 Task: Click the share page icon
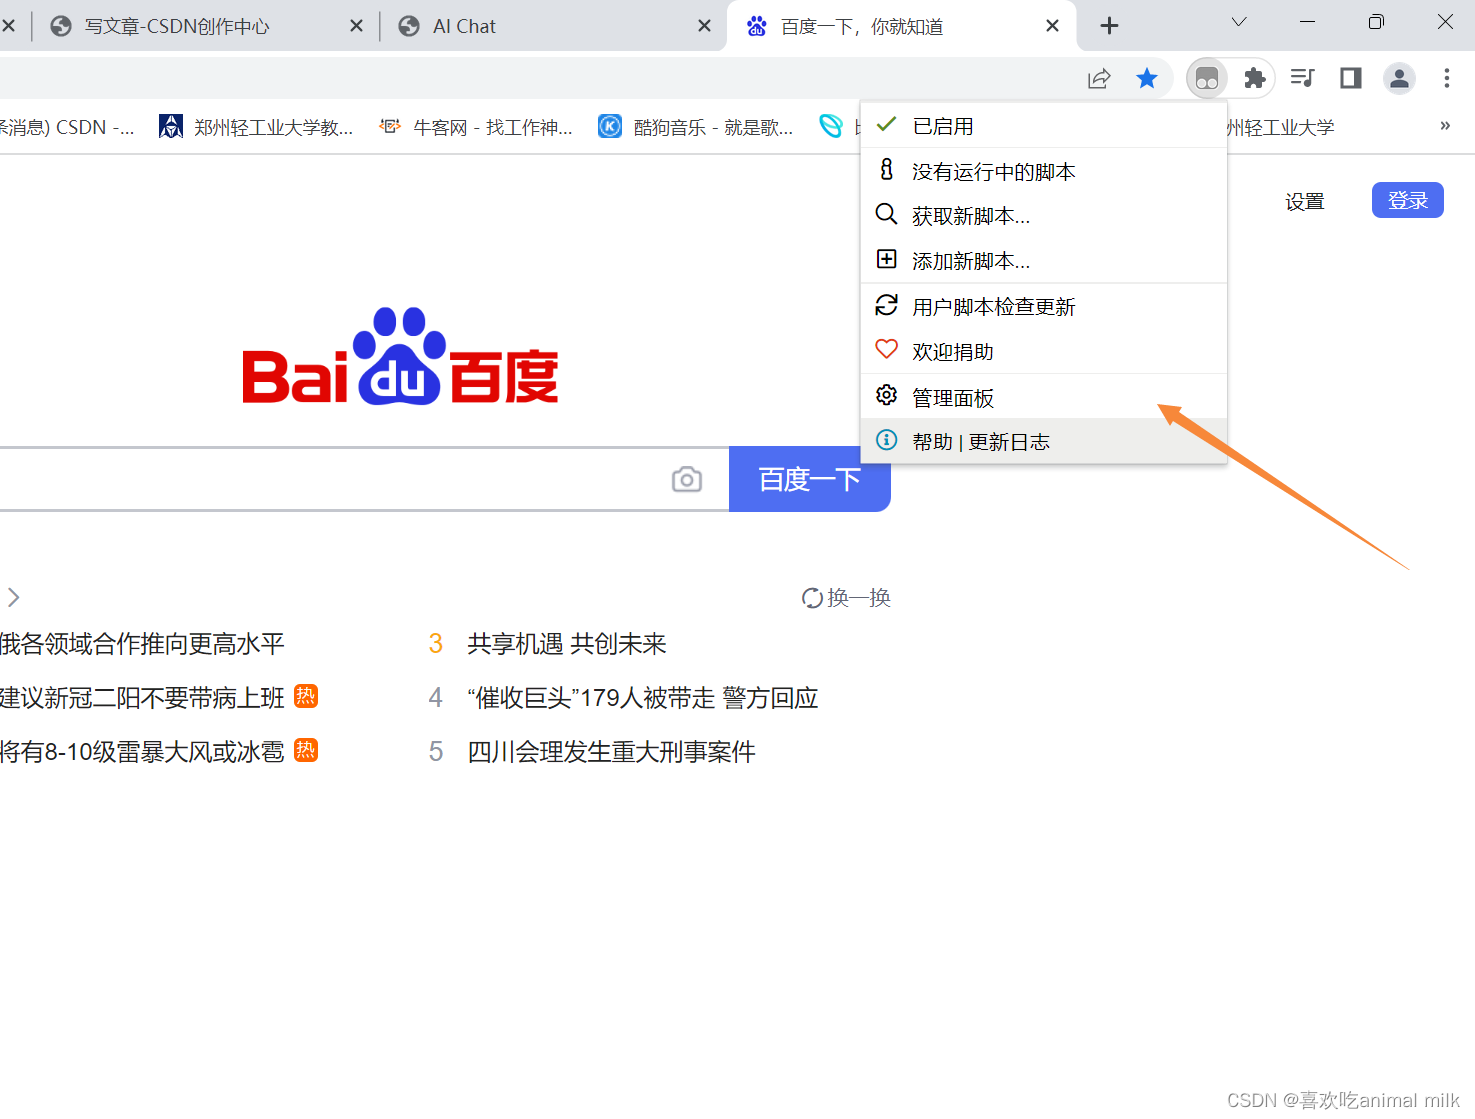click(1099, 78)
